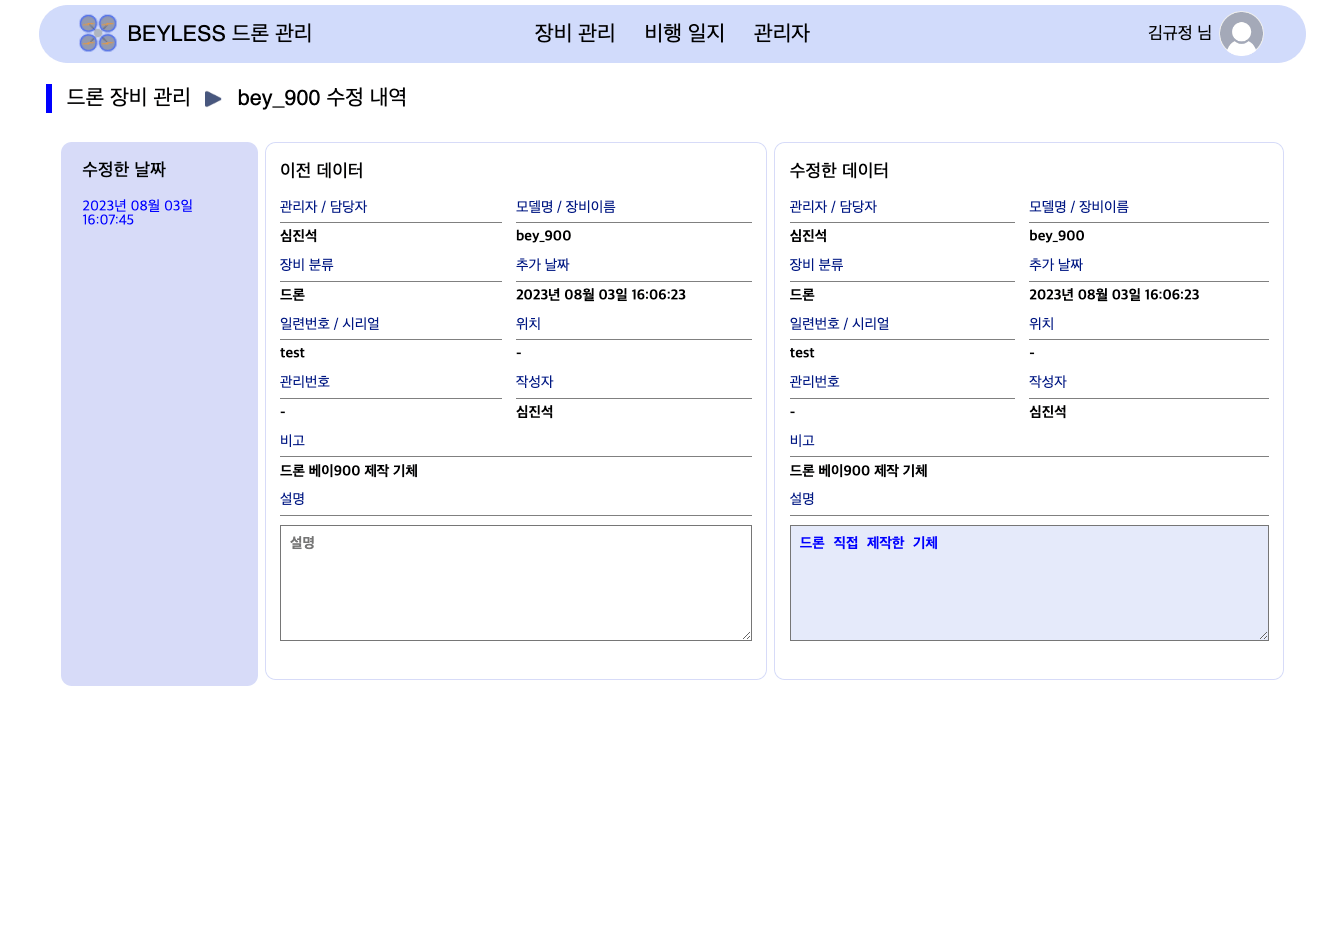Click the 설명 textarea containing 드론 직접 제작한 기체

1028,583
